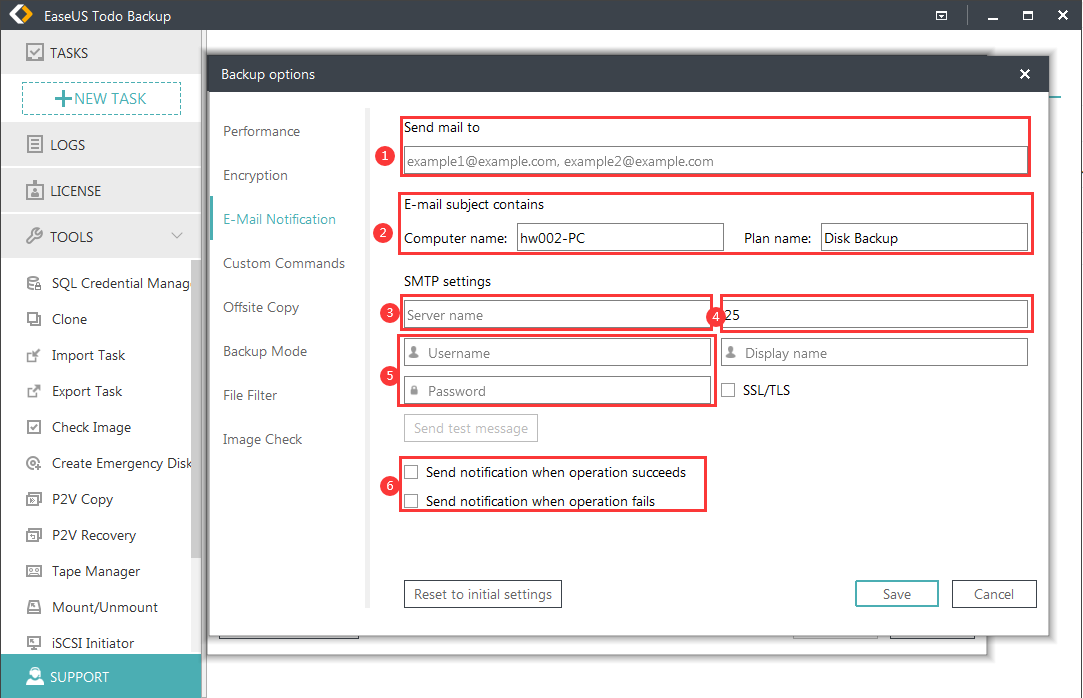Click the Username input field

tap(557, 352)
